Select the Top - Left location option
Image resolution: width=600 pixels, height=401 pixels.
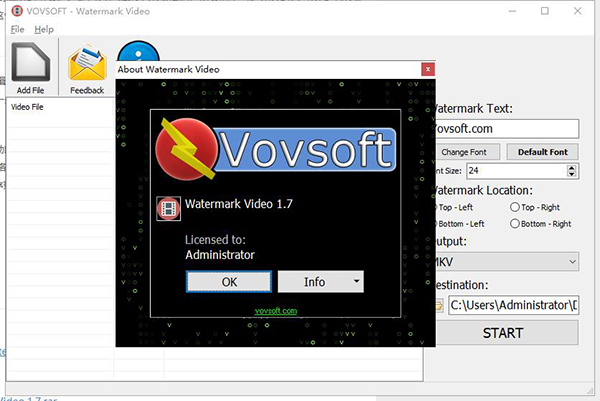455,207
